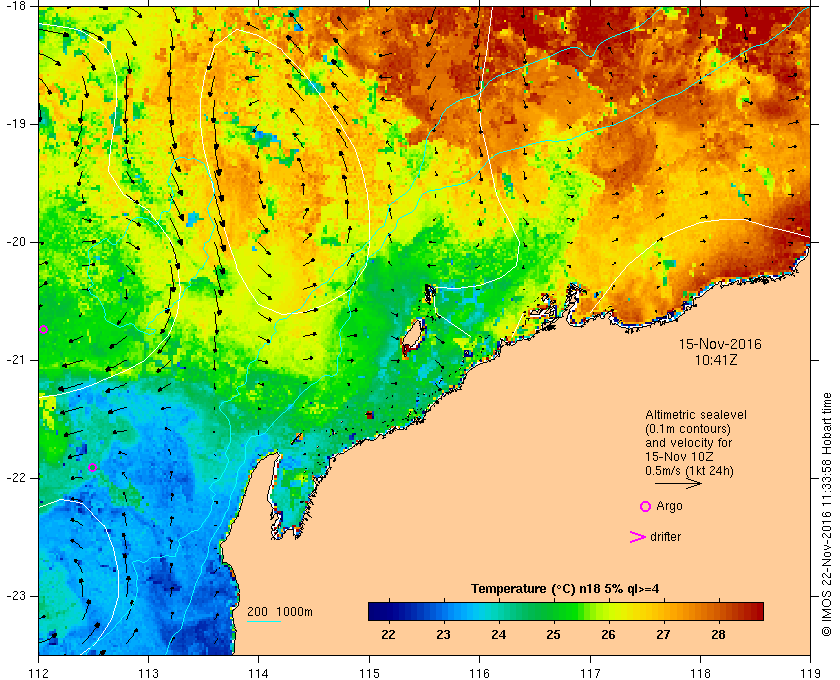Click the longitude axis label 119
The image size is (840, 680).
(x=810, y=673)
